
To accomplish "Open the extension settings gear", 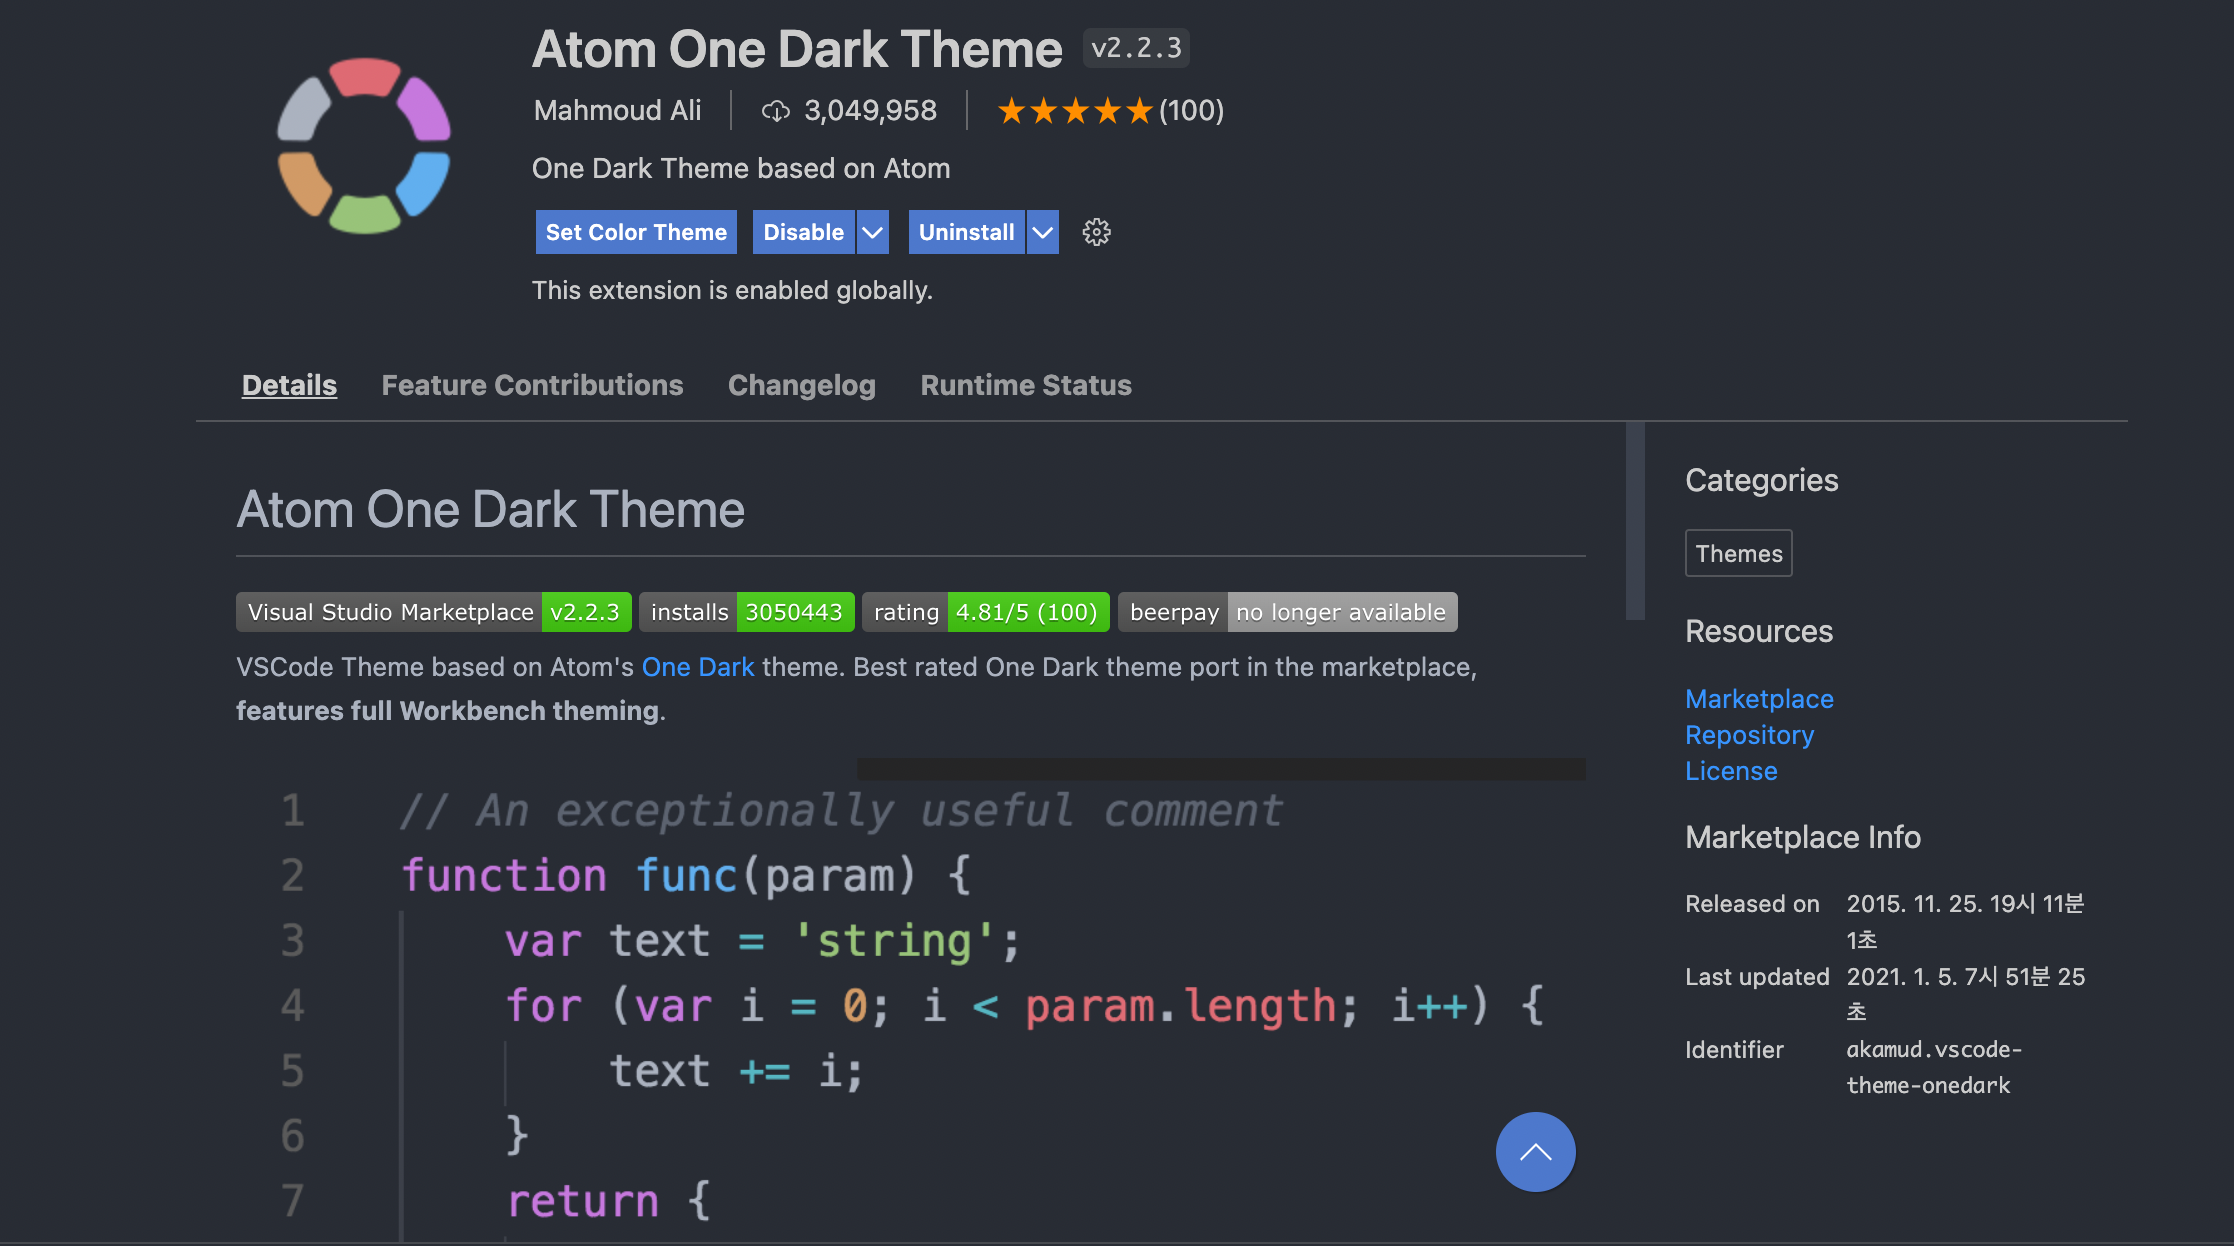I will (x=1096, y=232).
